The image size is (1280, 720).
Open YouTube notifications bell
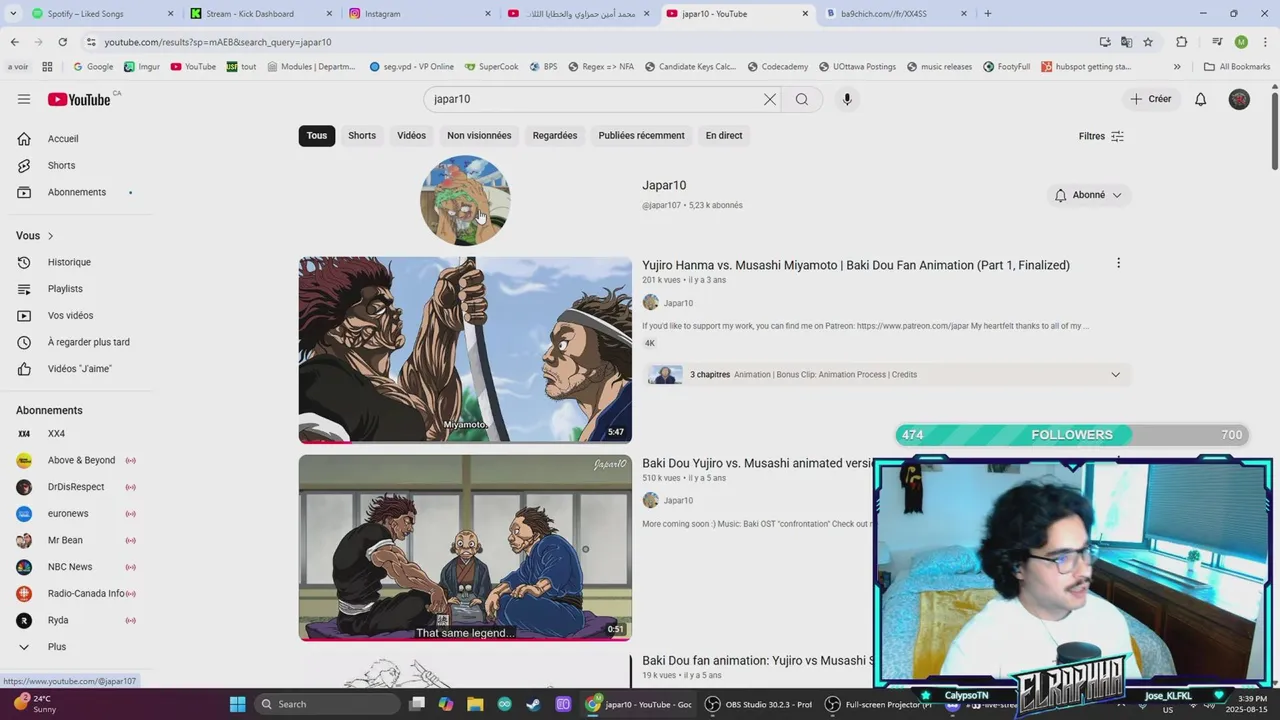[1201, 99]
